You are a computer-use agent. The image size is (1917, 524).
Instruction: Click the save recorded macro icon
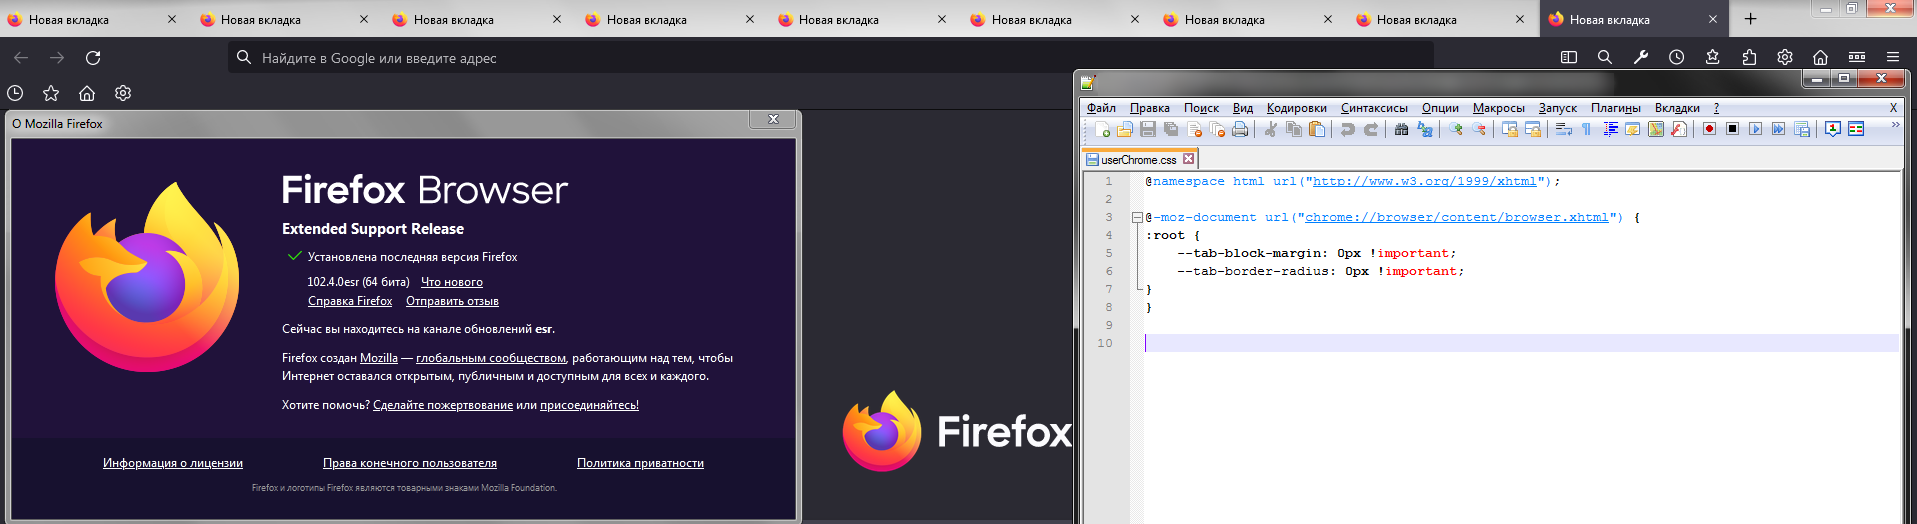[1802, 129]
